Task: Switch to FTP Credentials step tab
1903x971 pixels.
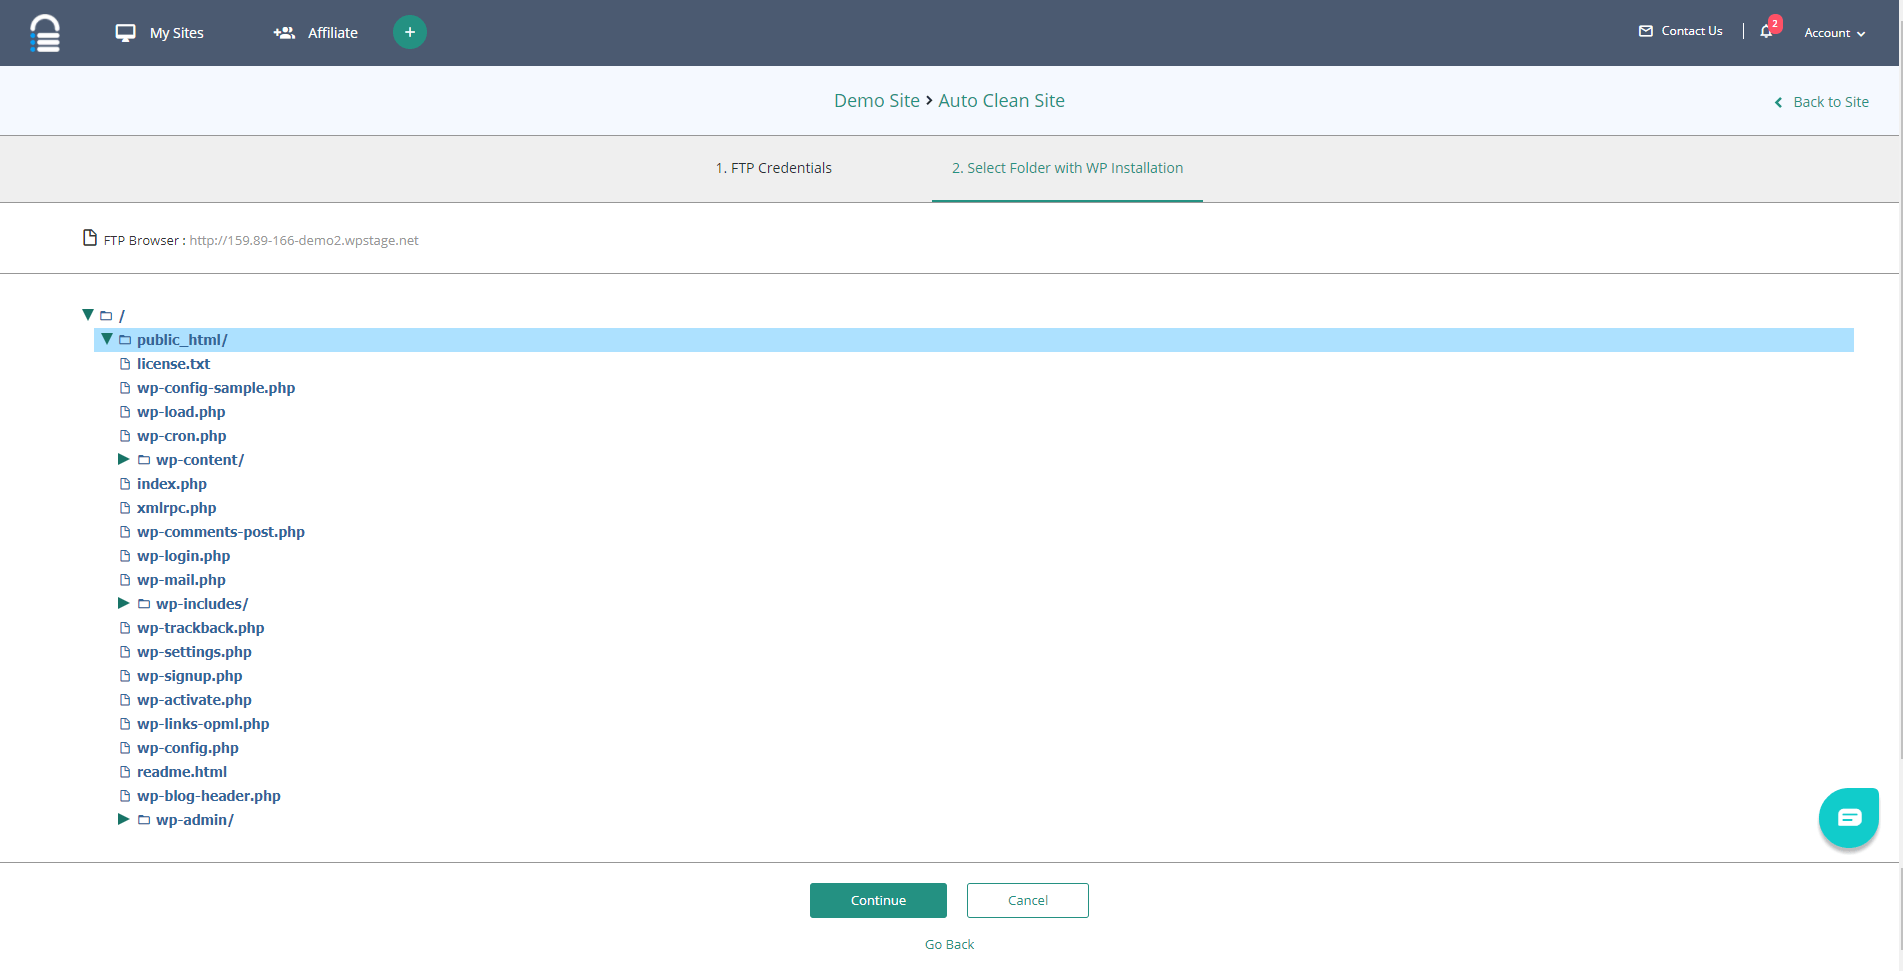Action: pyautogui.click(x=773, y=168)
